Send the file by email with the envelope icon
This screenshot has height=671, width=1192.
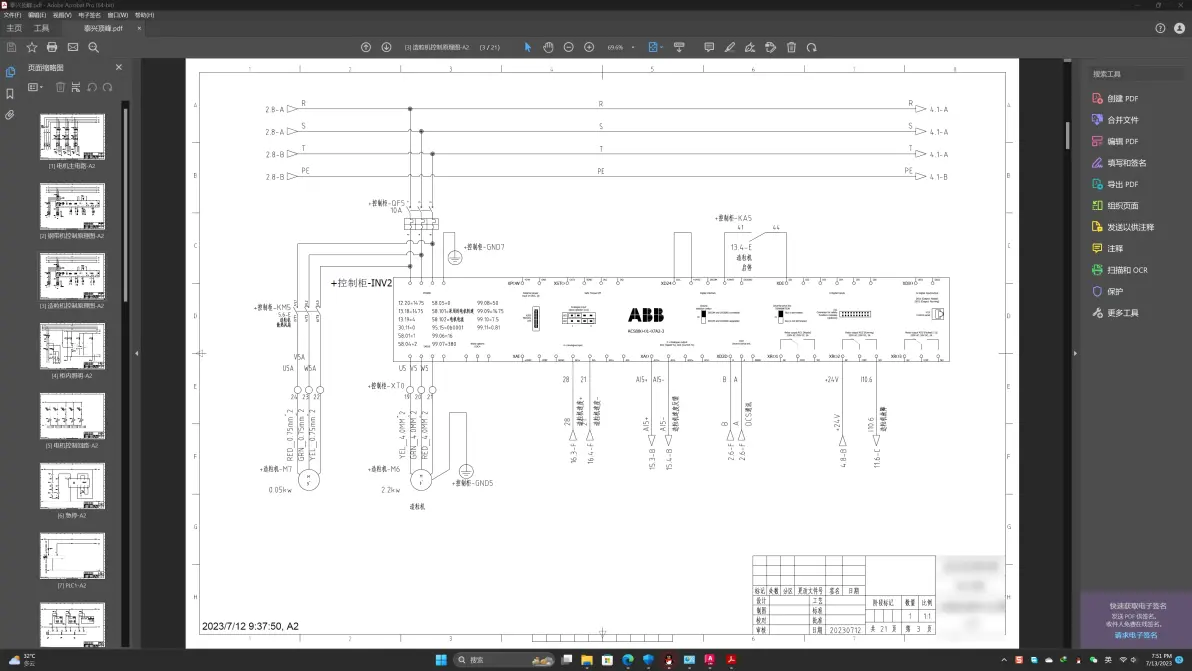click(x=73, y=47)
